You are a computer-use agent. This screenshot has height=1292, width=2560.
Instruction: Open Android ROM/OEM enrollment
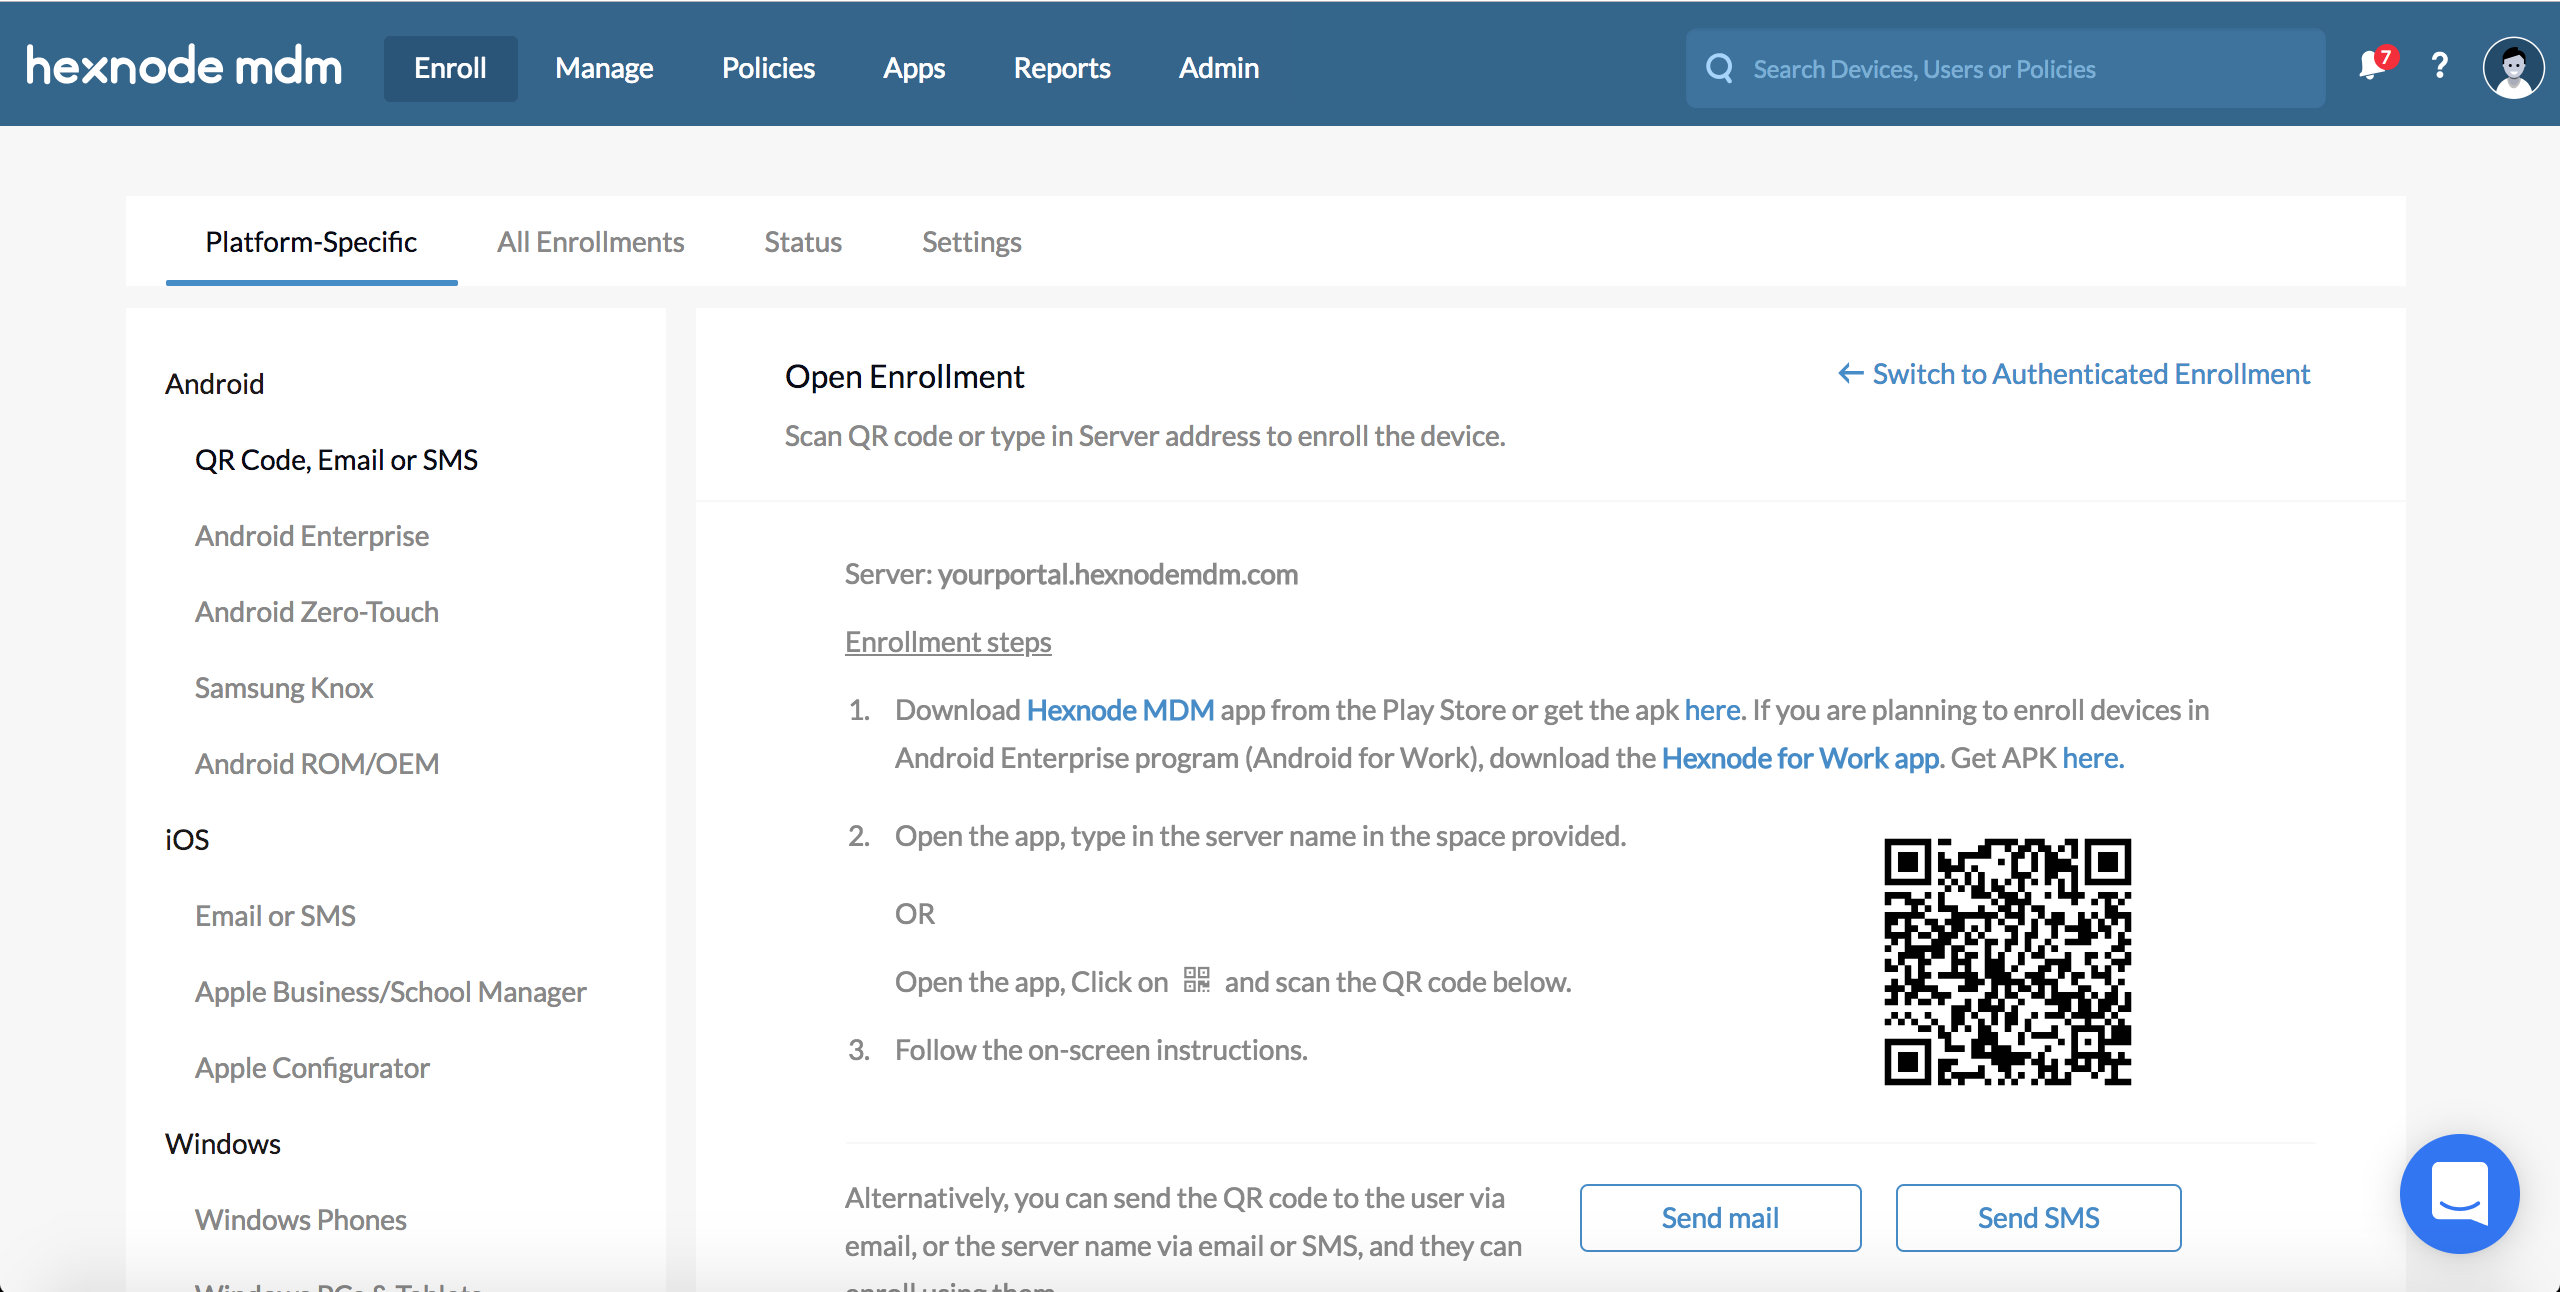point(317,764)
